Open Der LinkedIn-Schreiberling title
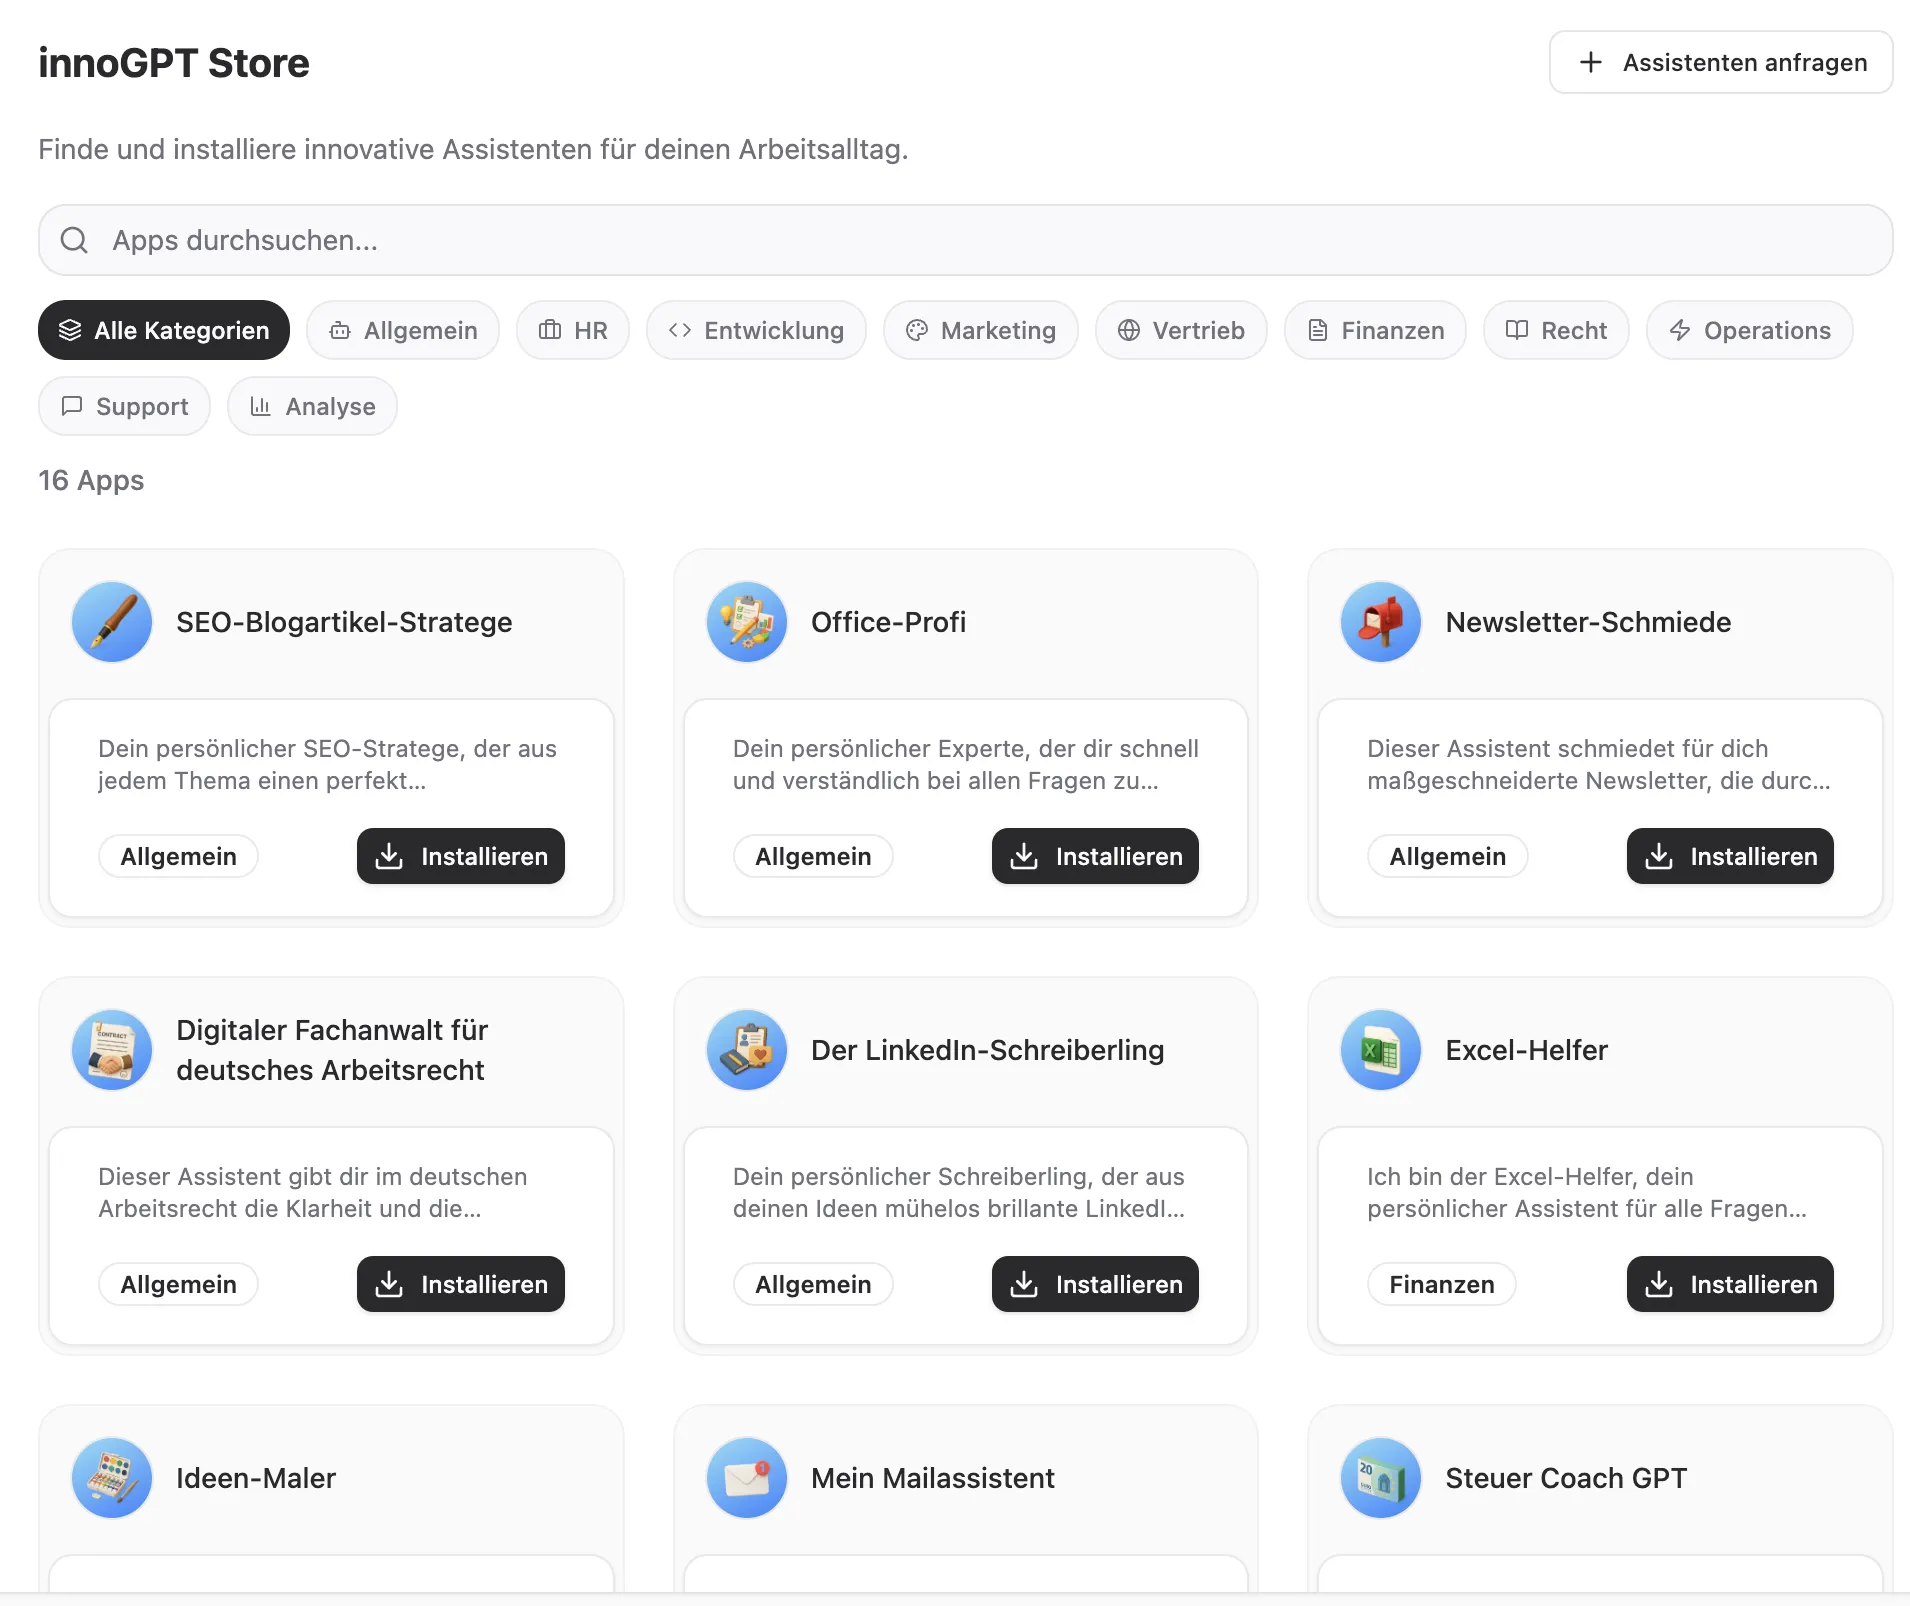Viewport: 1910px width, 1606px height. (987, 1050)
